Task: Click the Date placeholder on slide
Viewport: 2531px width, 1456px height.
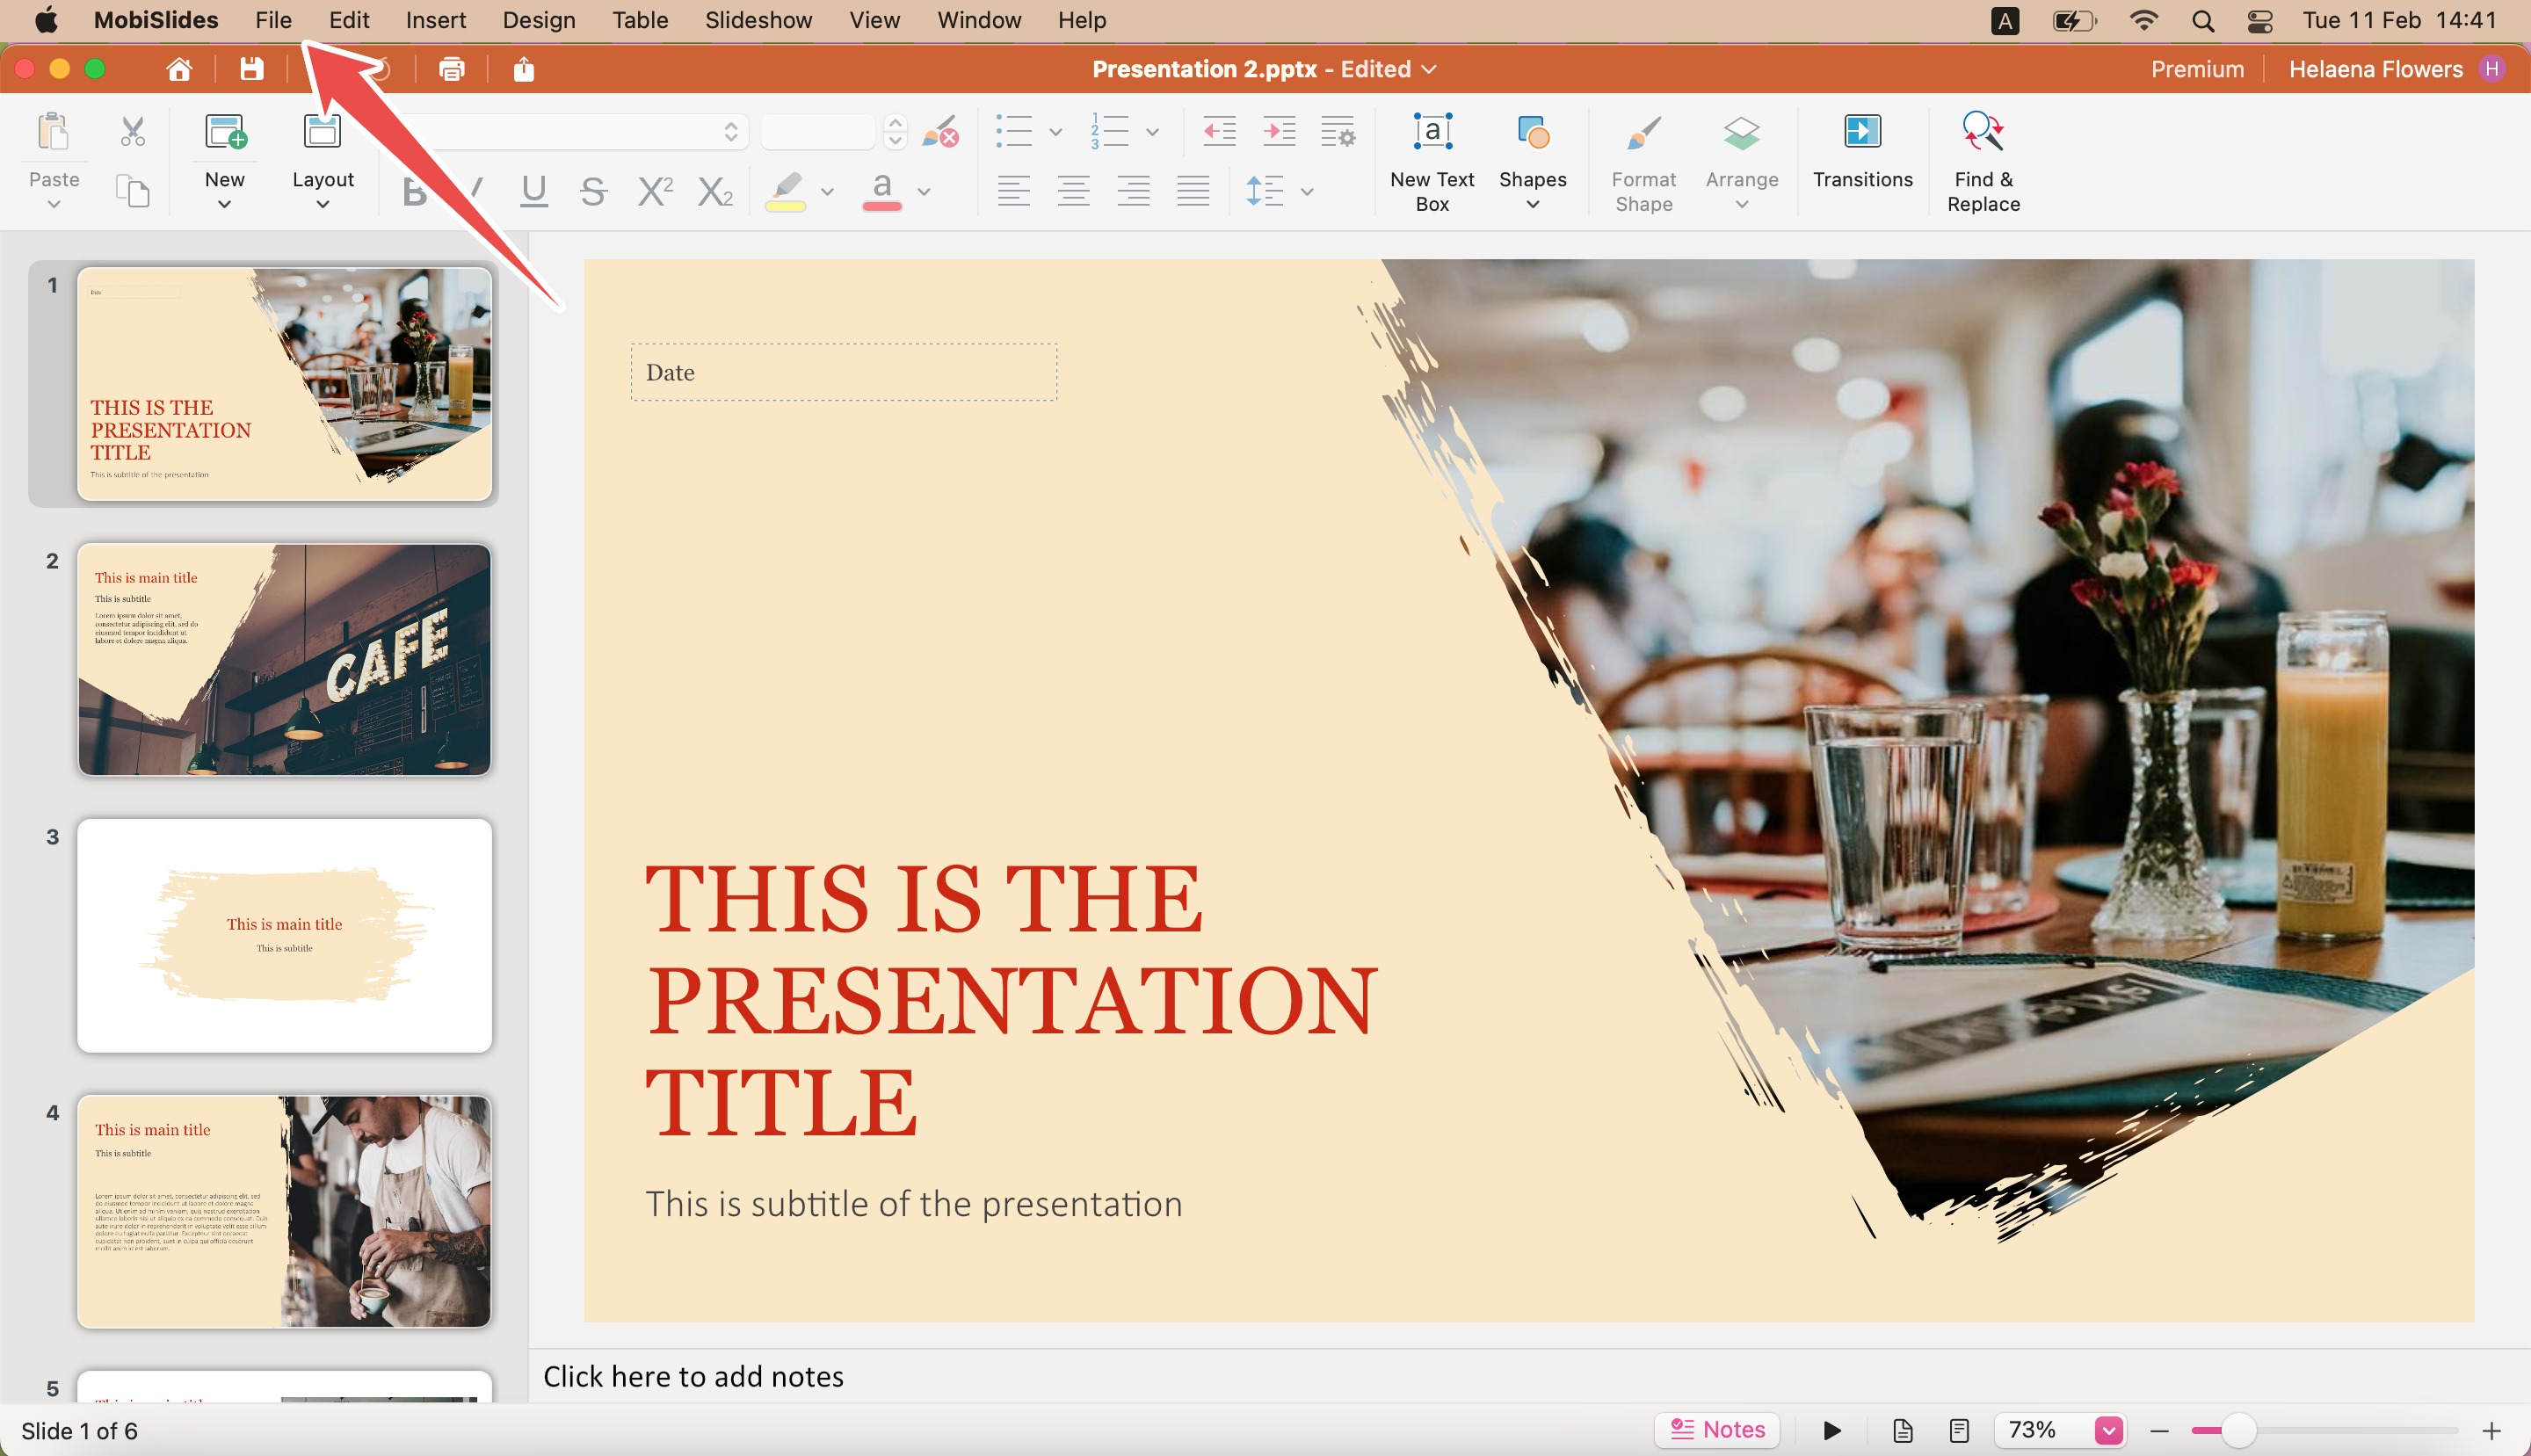Action: pyautogui.click(x=843, y=372)
